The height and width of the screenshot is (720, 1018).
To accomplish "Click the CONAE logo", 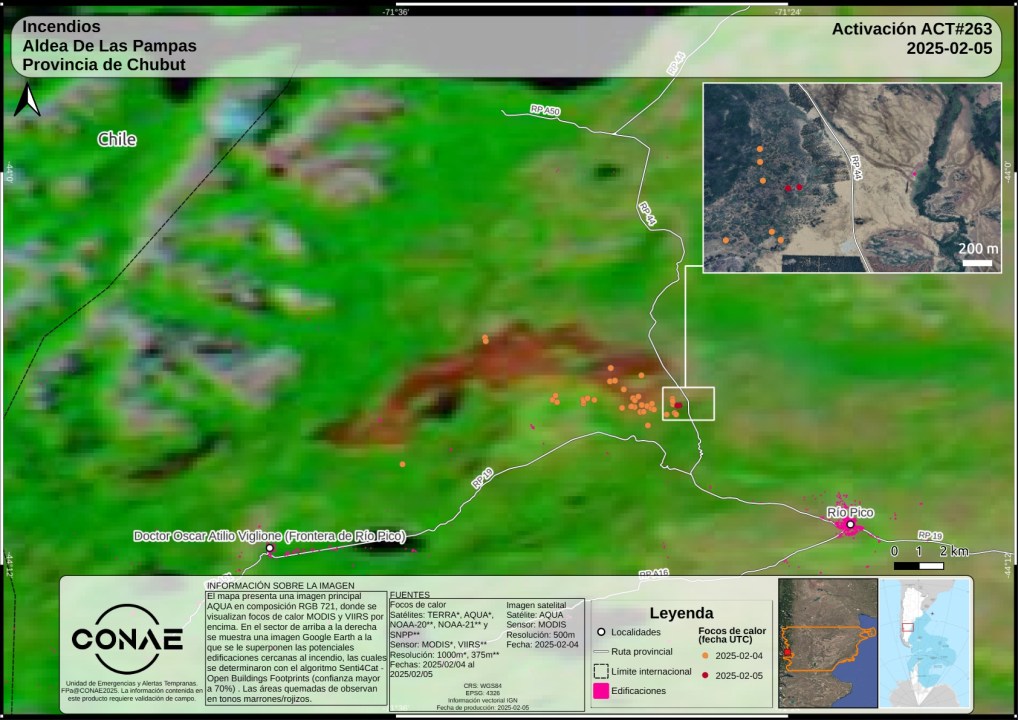I will click(x=126, y=639).
